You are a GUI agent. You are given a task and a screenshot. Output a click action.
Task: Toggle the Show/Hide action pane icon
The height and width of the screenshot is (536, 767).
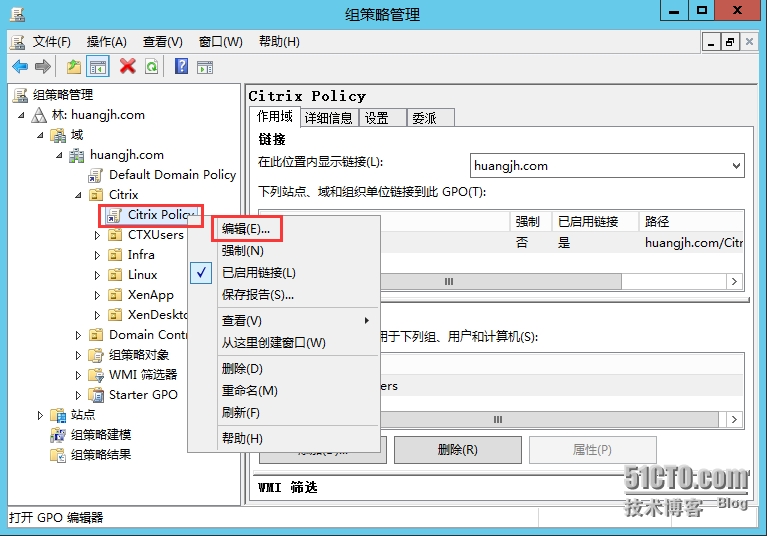coord(205,67)
